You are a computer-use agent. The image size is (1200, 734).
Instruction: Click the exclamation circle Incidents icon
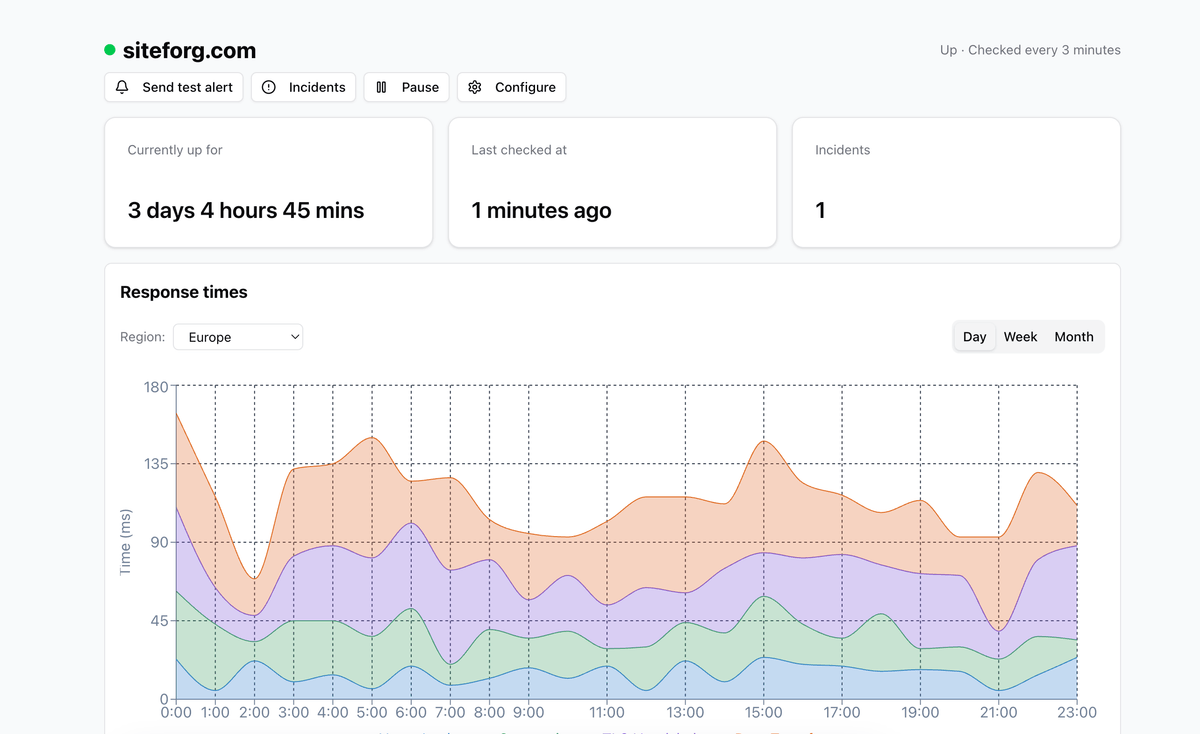tap(269, 87)
